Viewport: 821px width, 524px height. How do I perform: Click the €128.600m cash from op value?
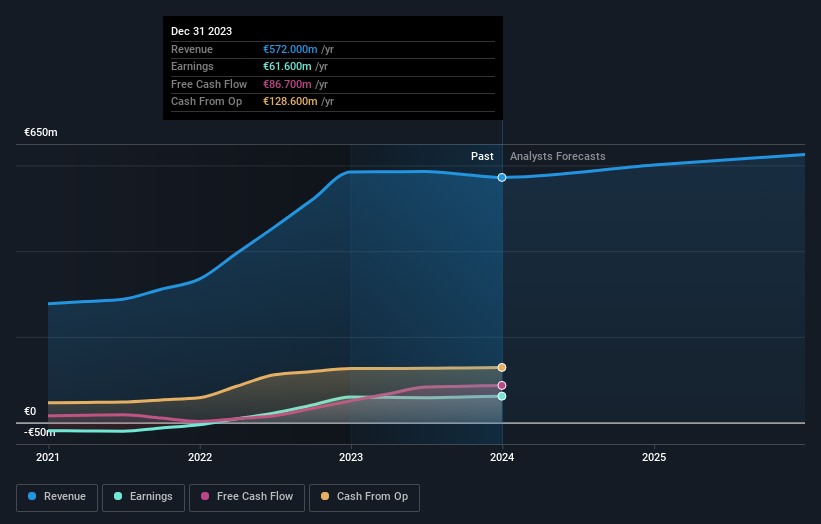pyautogui.click(x=290, y=102)
